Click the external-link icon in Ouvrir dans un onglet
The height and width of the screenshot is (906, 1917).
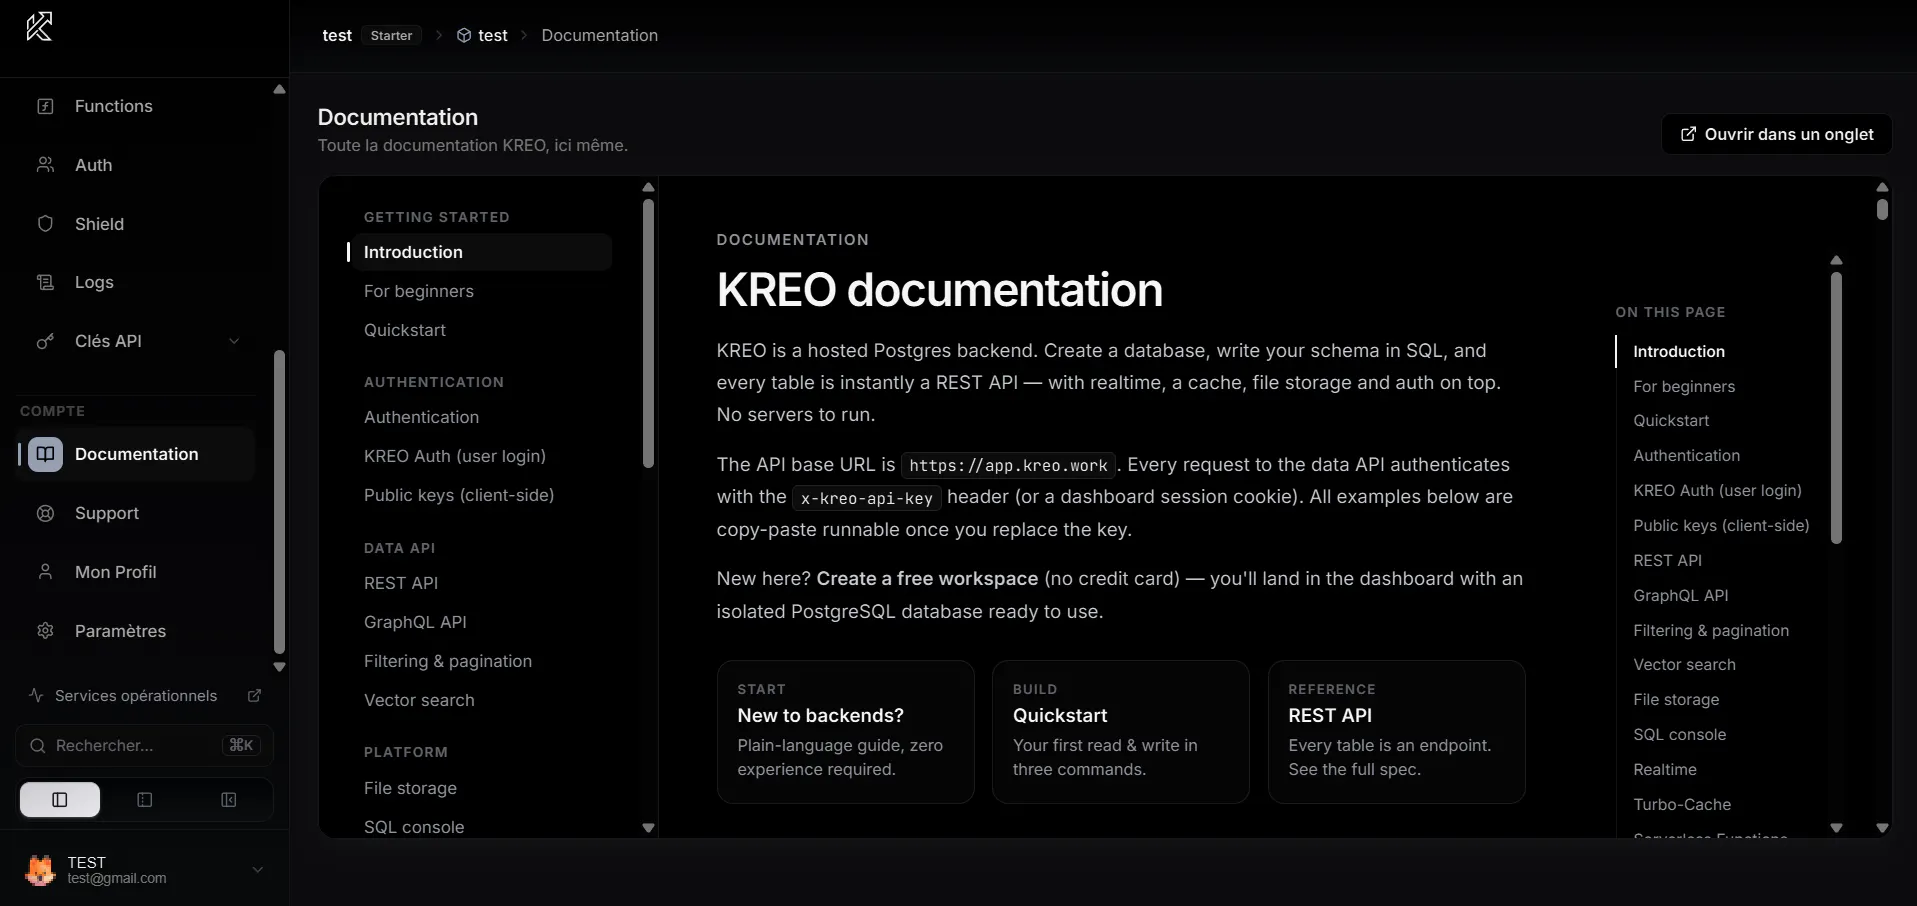(1688, 134)
